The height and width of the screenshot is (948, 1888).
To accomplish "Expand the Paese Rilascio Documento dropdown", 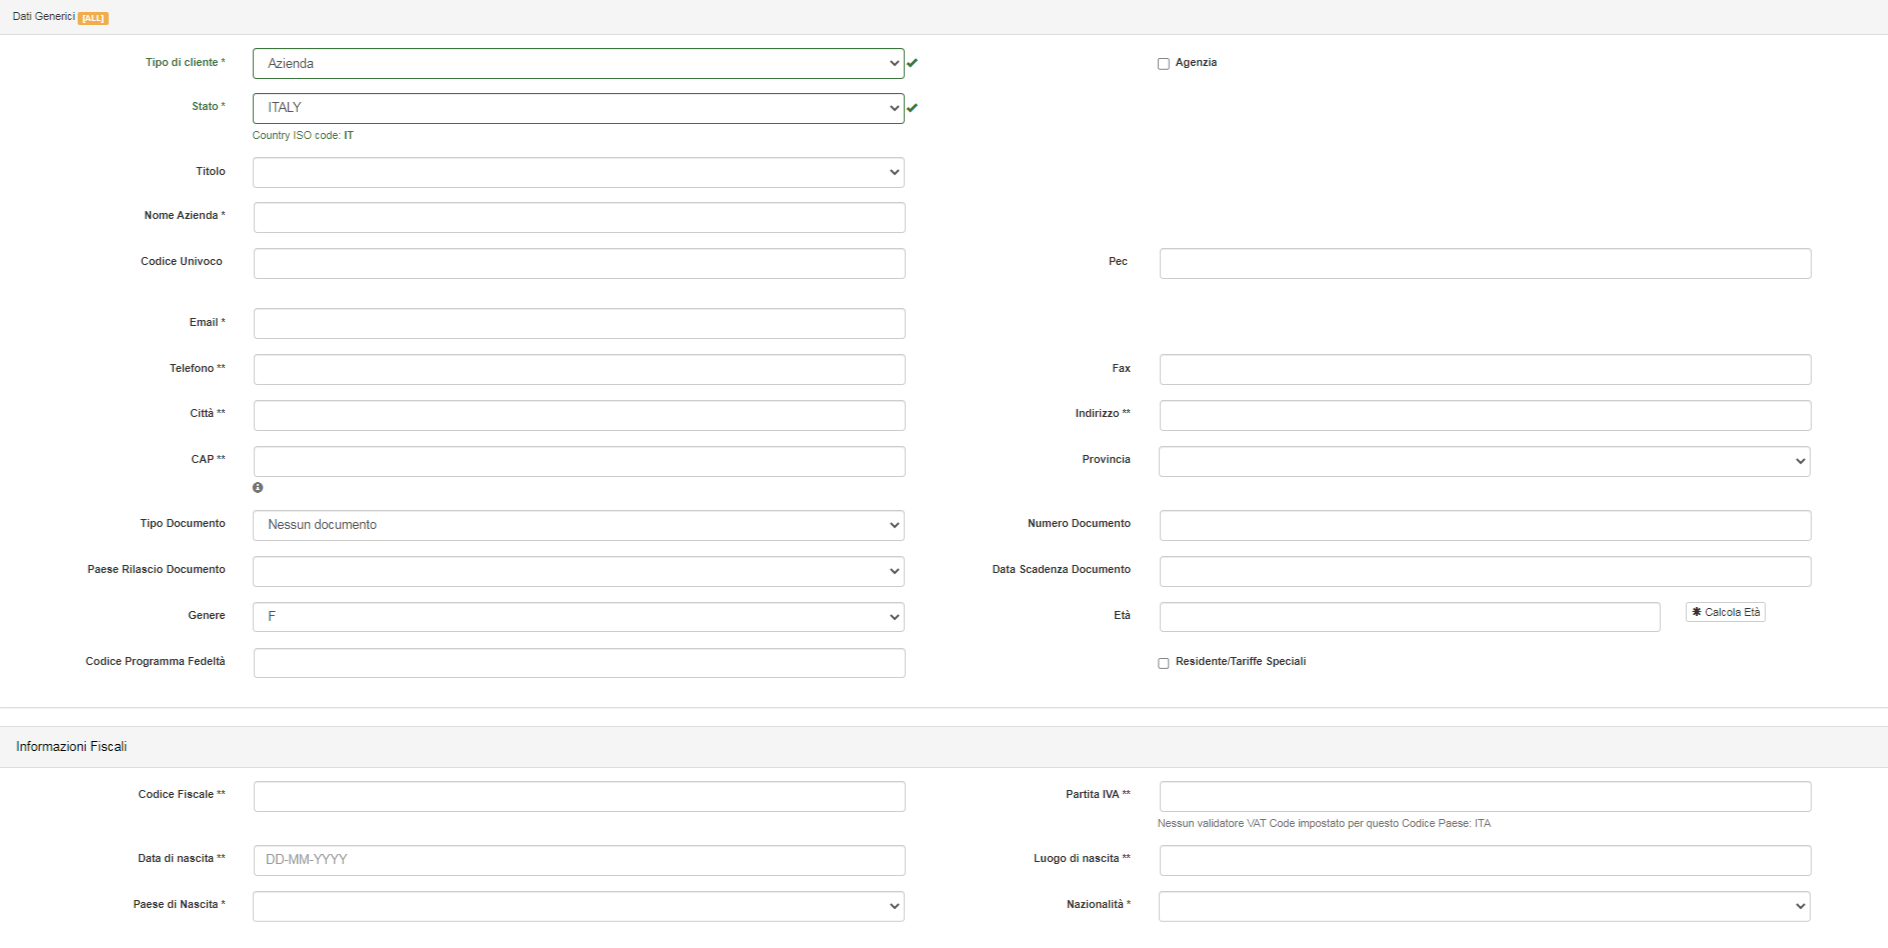I will pos(578,571).
